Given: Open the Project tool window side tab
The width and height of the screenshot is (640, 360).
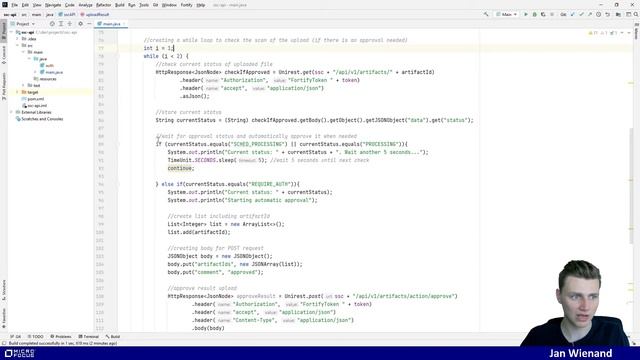Looking at the screenshot, I should click(x=4, y=31).
